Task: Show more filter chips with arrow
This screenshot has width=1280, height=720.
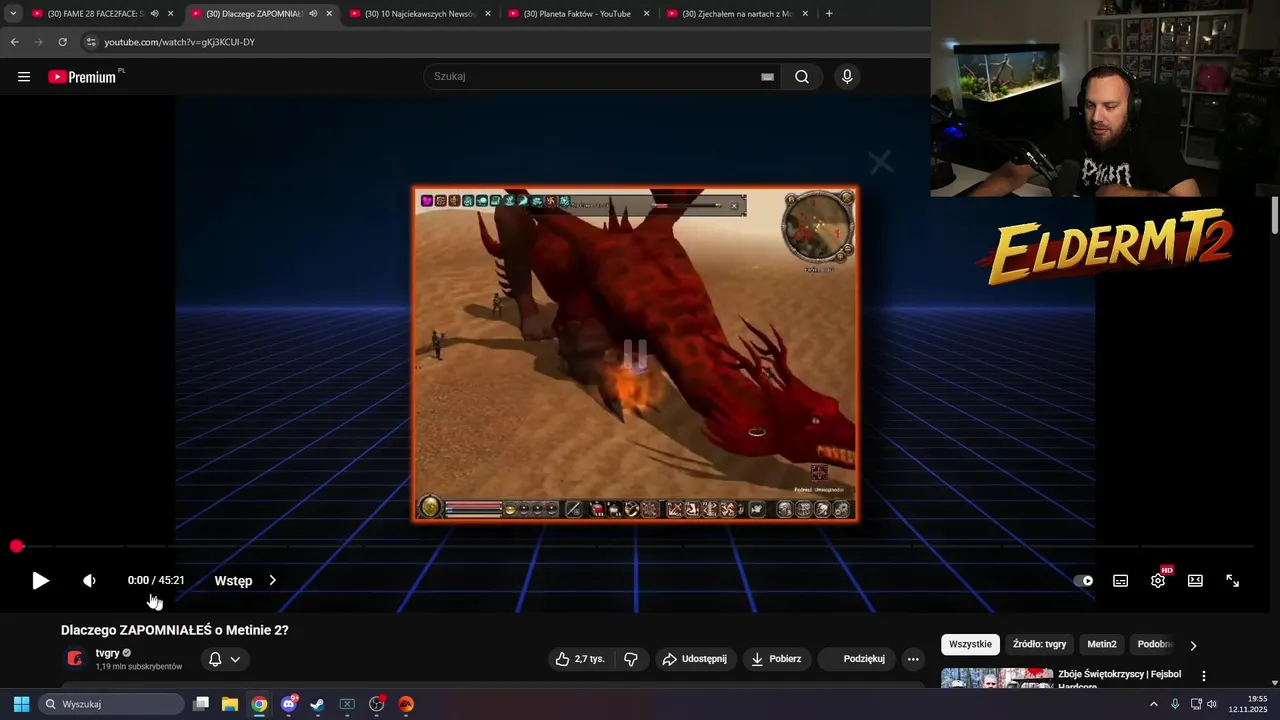Action: 1193,645
